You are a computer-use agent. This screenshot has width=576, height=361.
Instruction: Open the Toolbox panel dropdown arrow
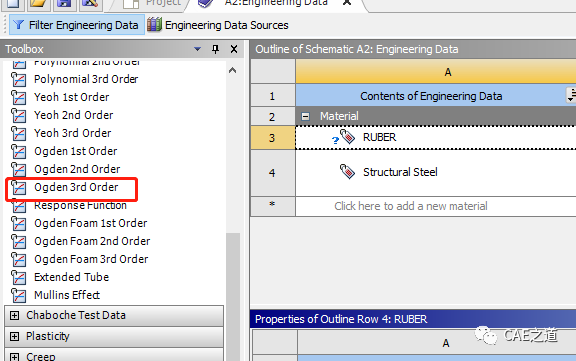pyautogui.click(x=197, y=49)
